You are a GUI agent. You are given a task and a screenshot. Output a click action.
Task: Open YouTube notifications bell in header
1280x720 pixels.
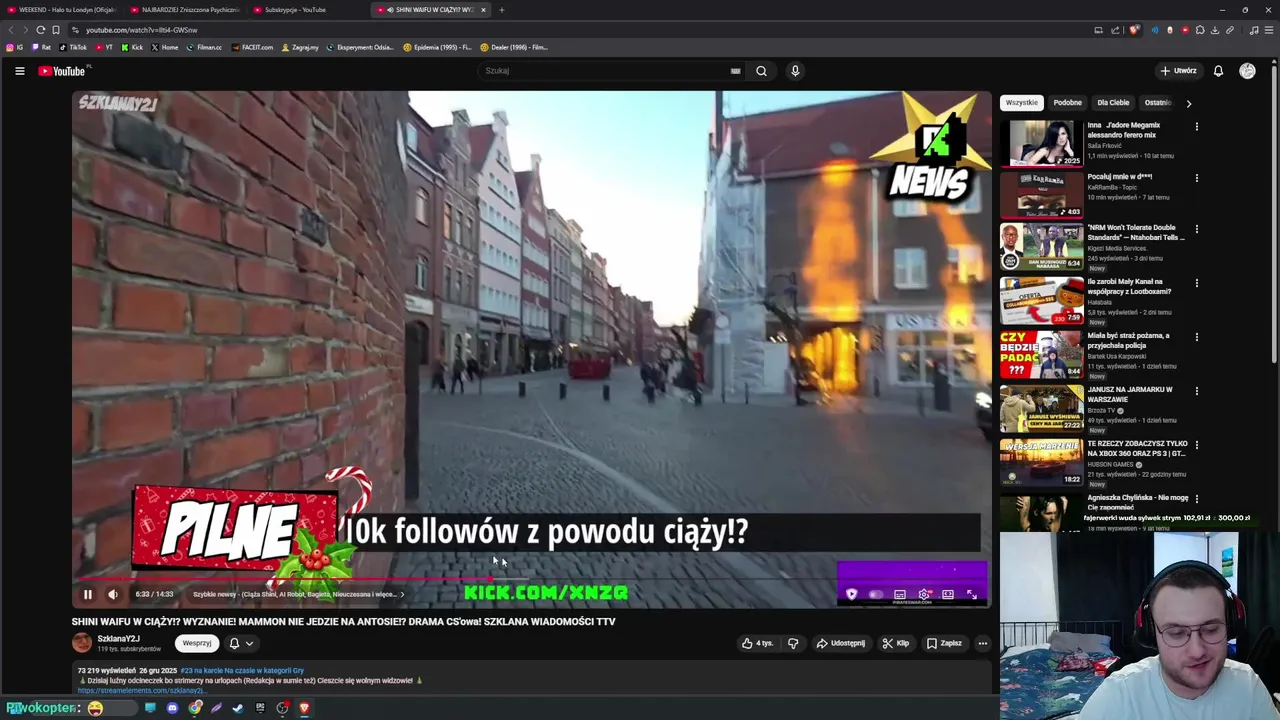pos(1218,71)
